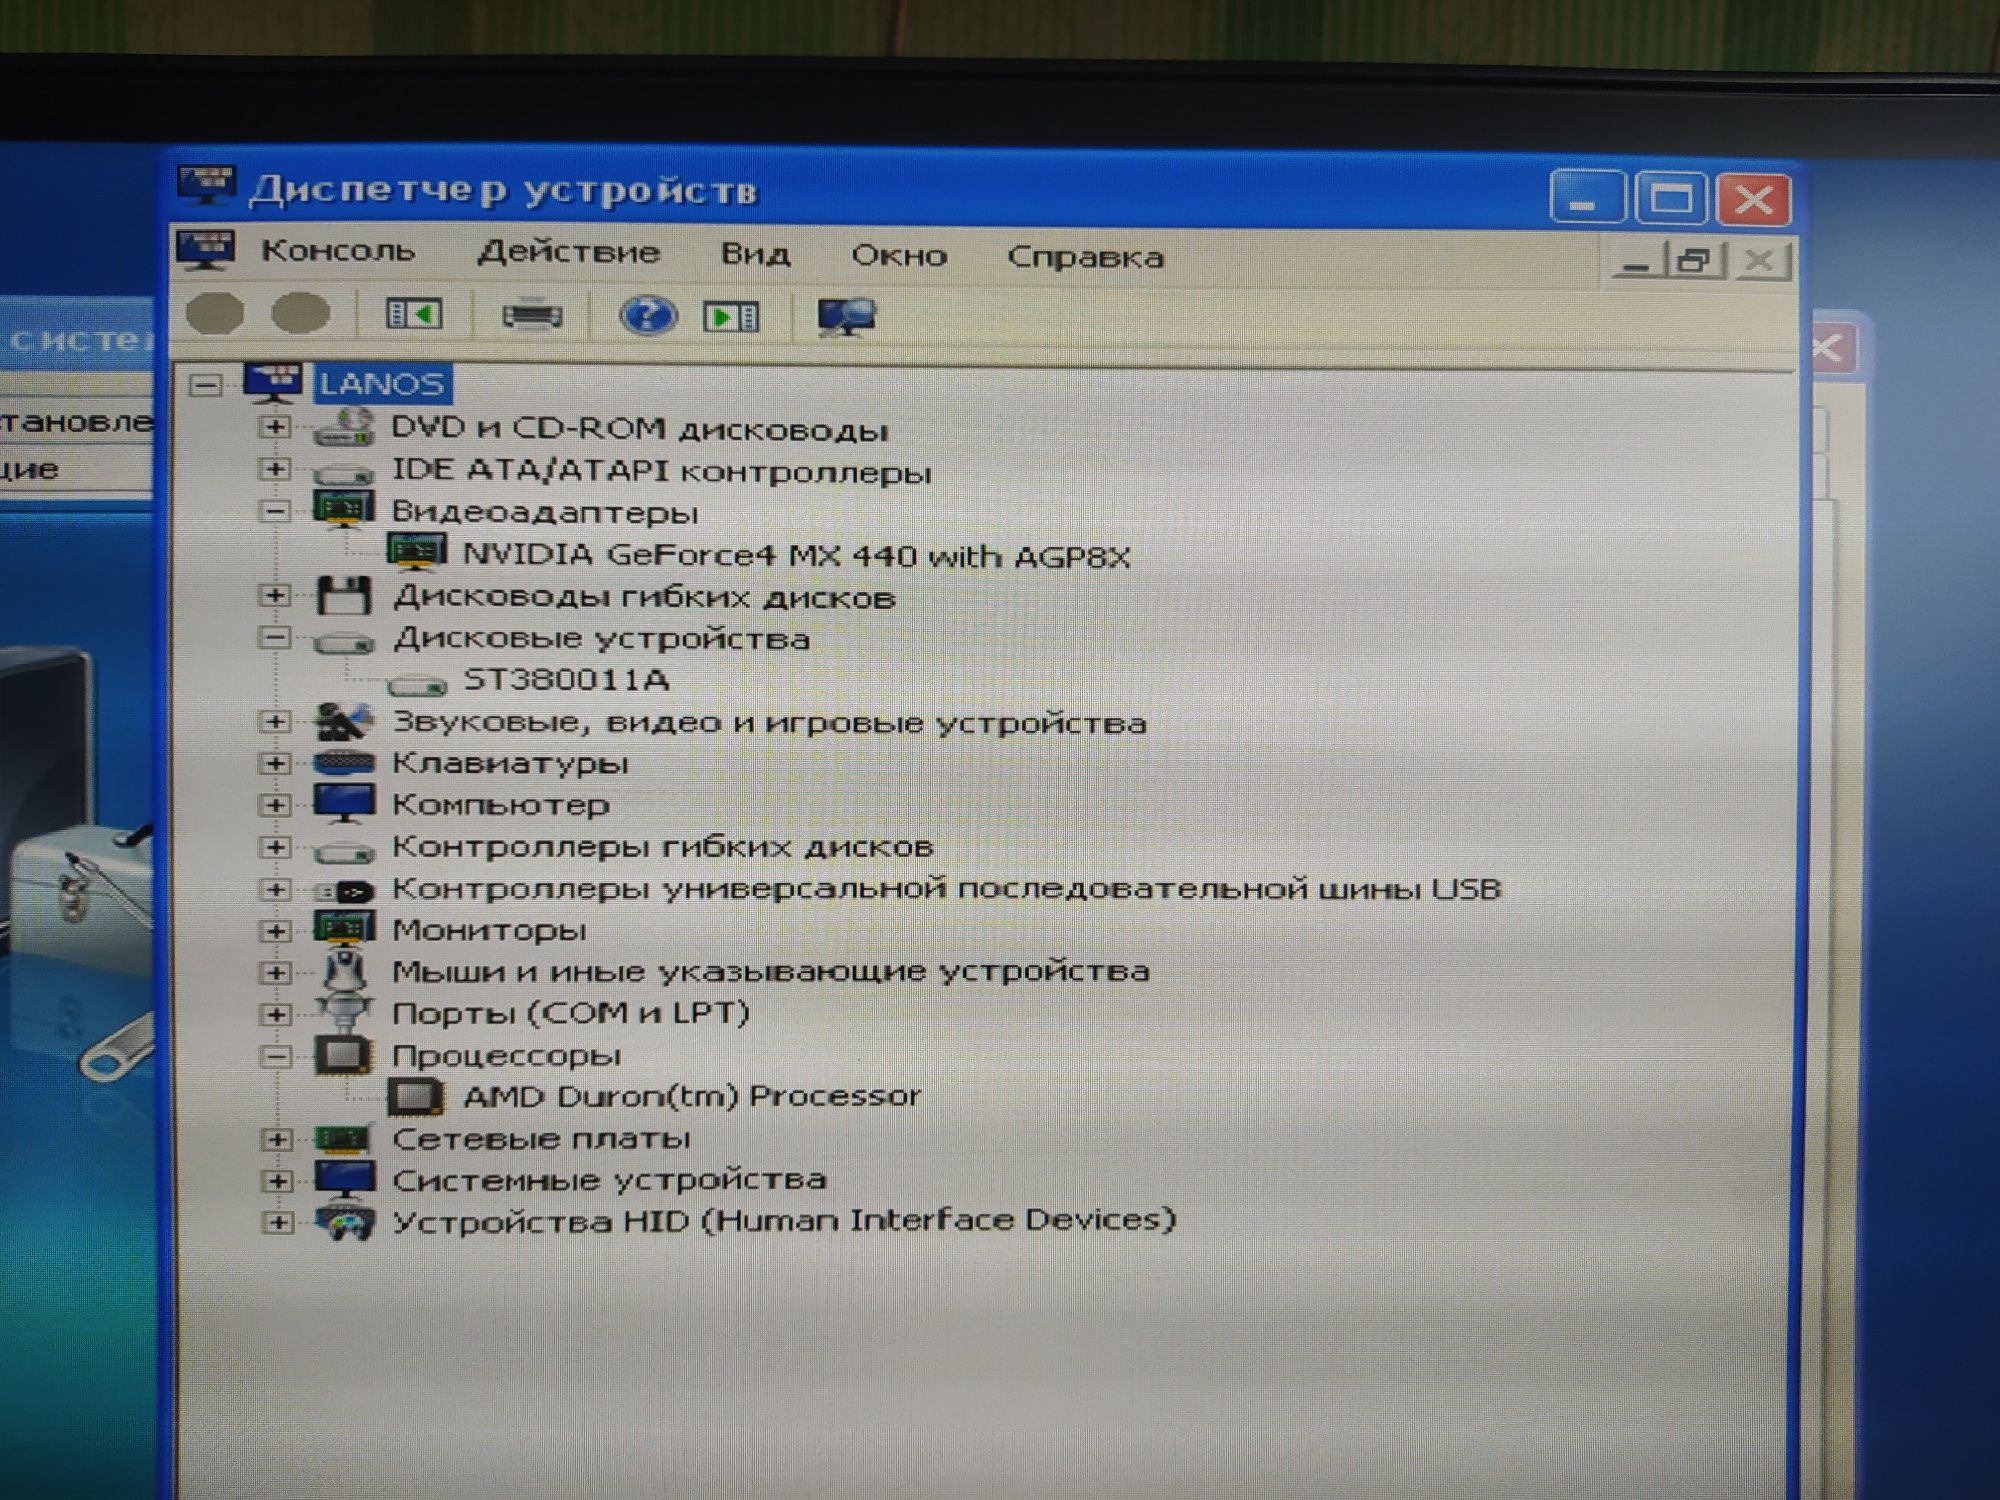
Task: Open the Консоль menu
Action: pos(338,250)
